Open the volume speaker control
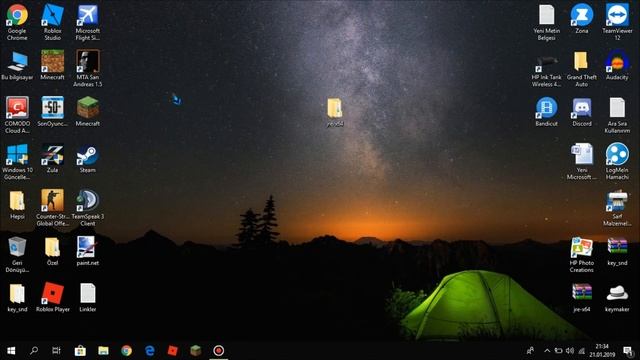 570,351
